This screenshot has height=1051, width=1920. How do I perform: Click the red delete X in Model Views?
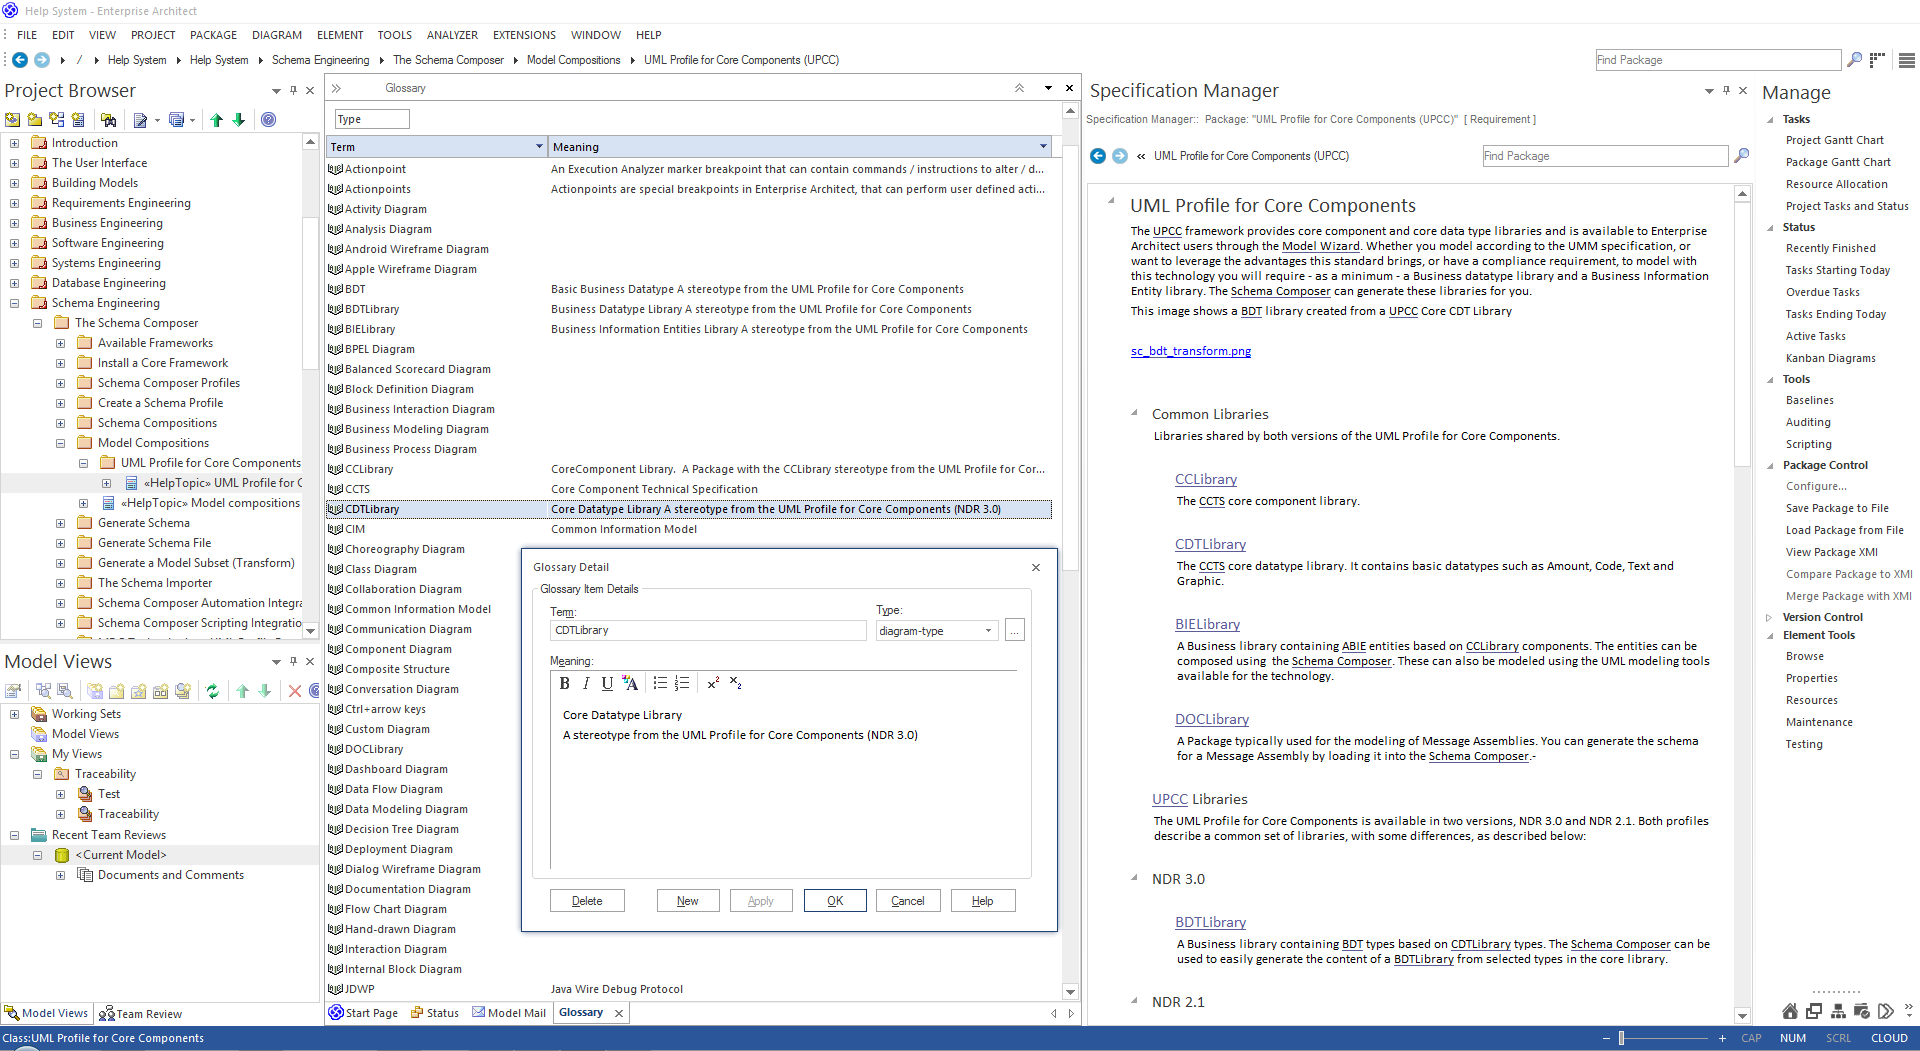[295, 691]
